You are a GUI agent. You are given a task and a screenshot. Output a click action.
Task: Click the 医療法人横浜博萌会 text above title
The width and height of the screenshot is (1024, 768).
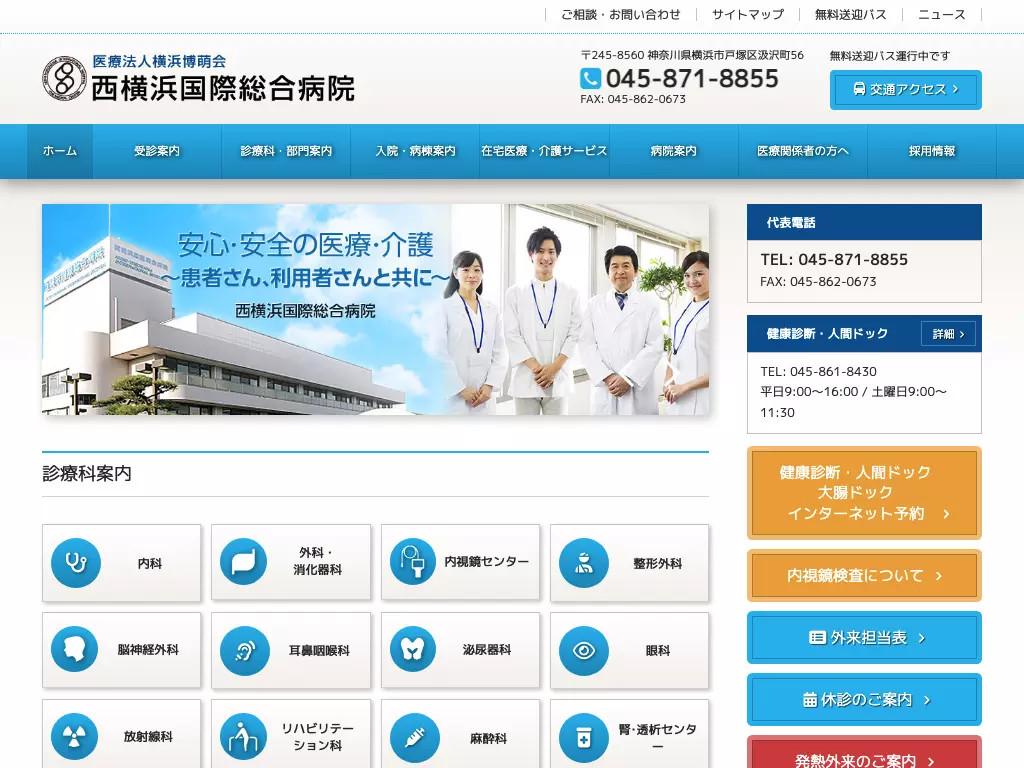click(159, 61)
